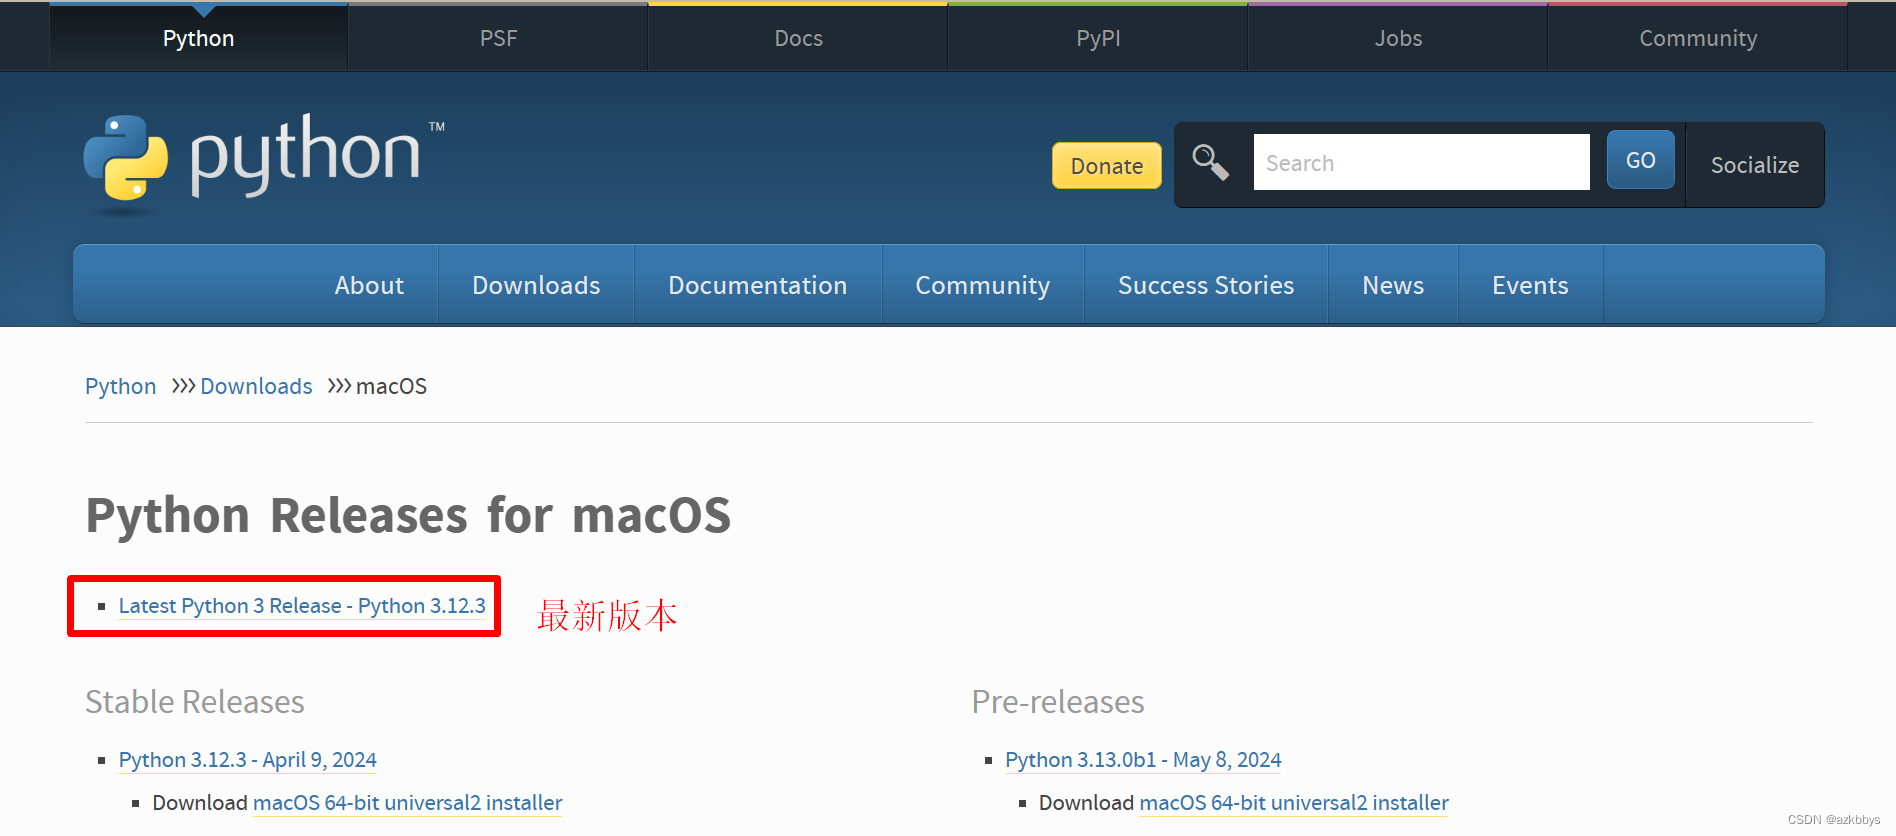
Task: Submit search with the GO button
Action: click(1641, 160)
